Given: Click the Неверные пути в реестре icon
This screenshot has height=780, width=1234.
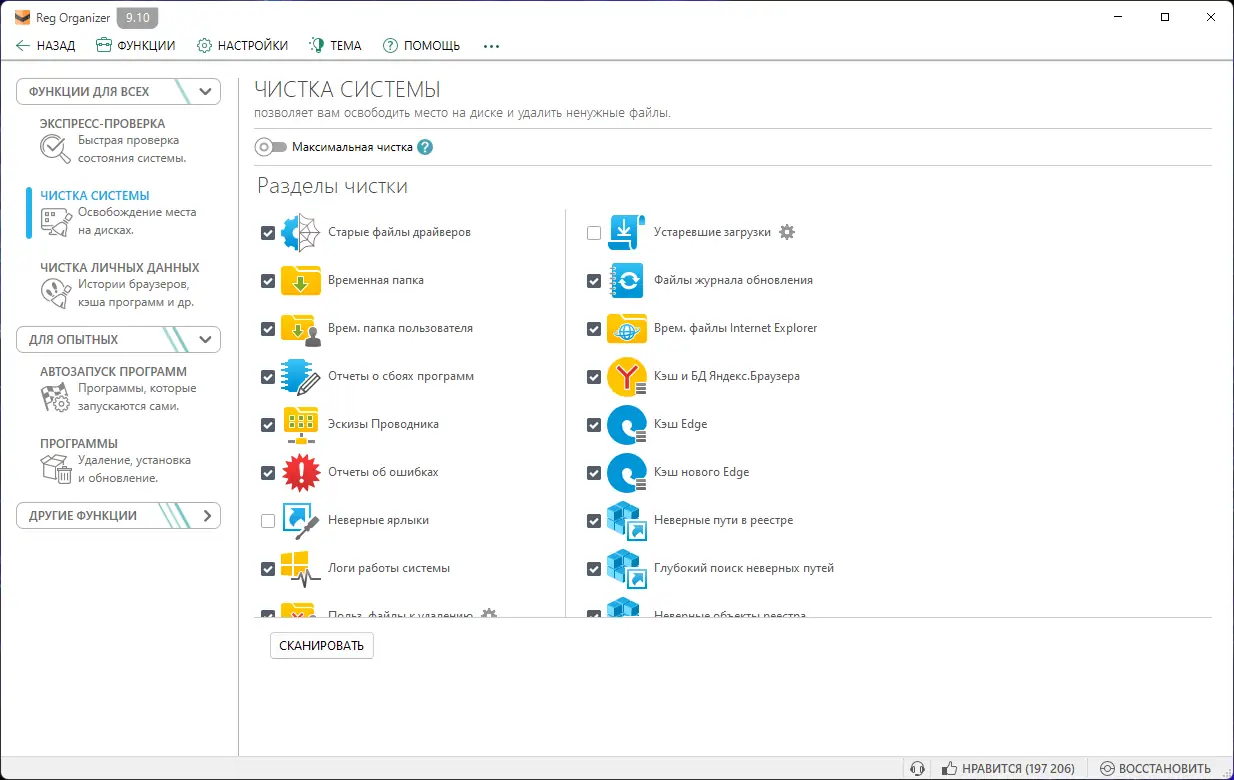Looking at the screenshot, I should (x=626, y=520).
